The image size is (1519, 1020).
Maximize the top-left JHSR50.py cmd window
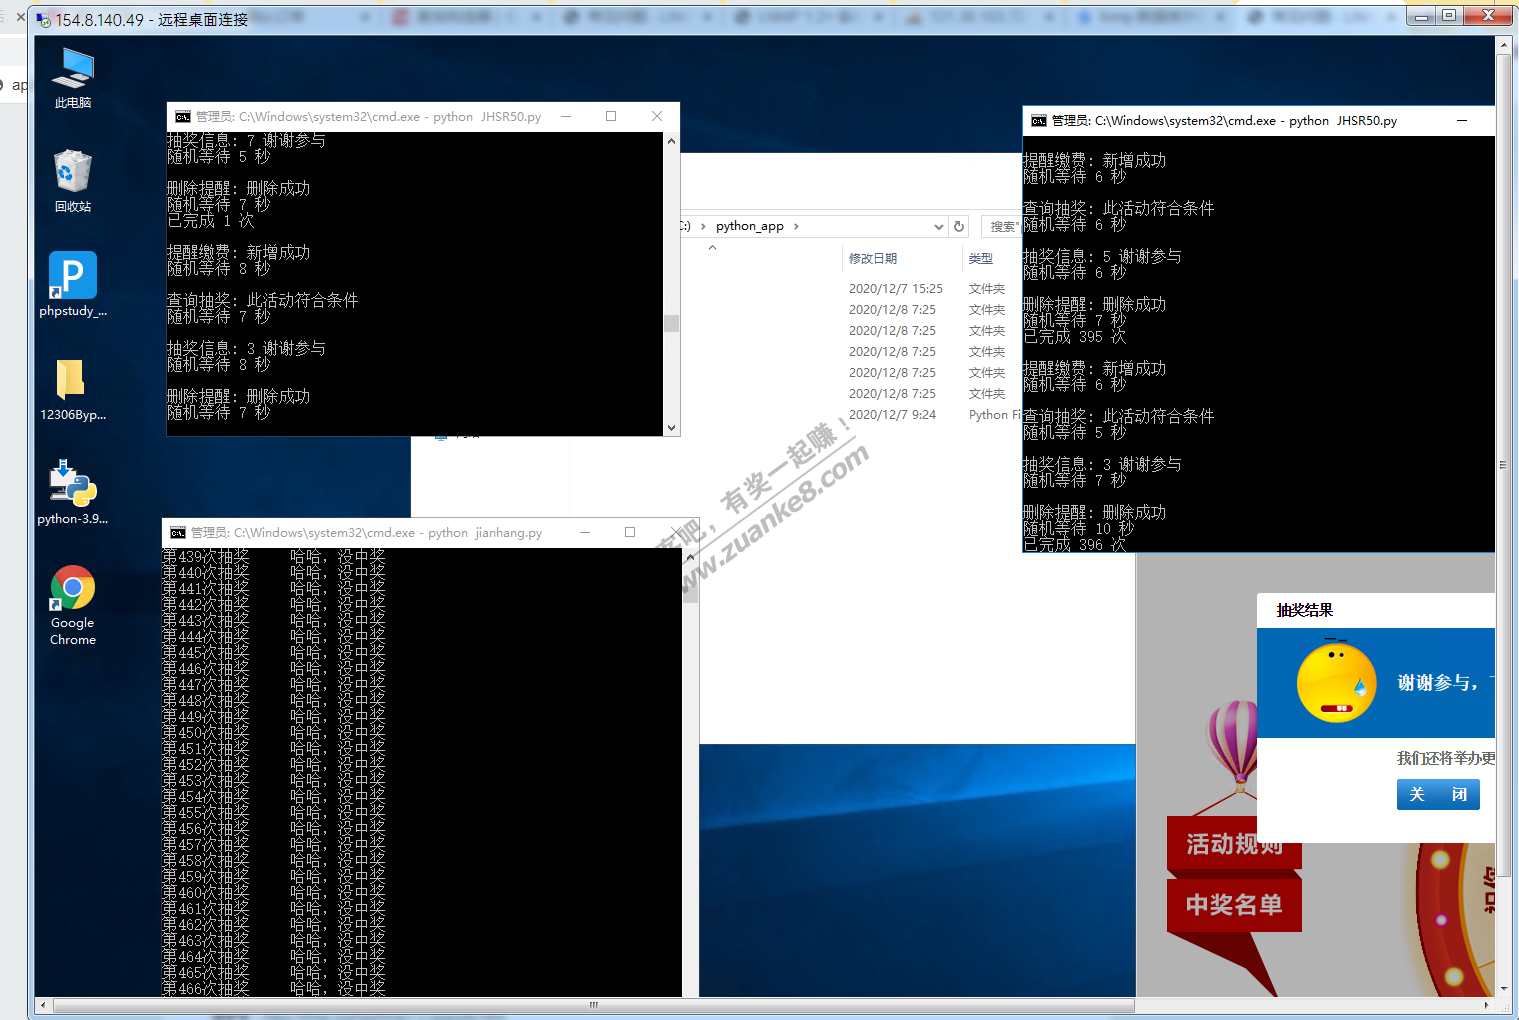click(x=611, y=117)
